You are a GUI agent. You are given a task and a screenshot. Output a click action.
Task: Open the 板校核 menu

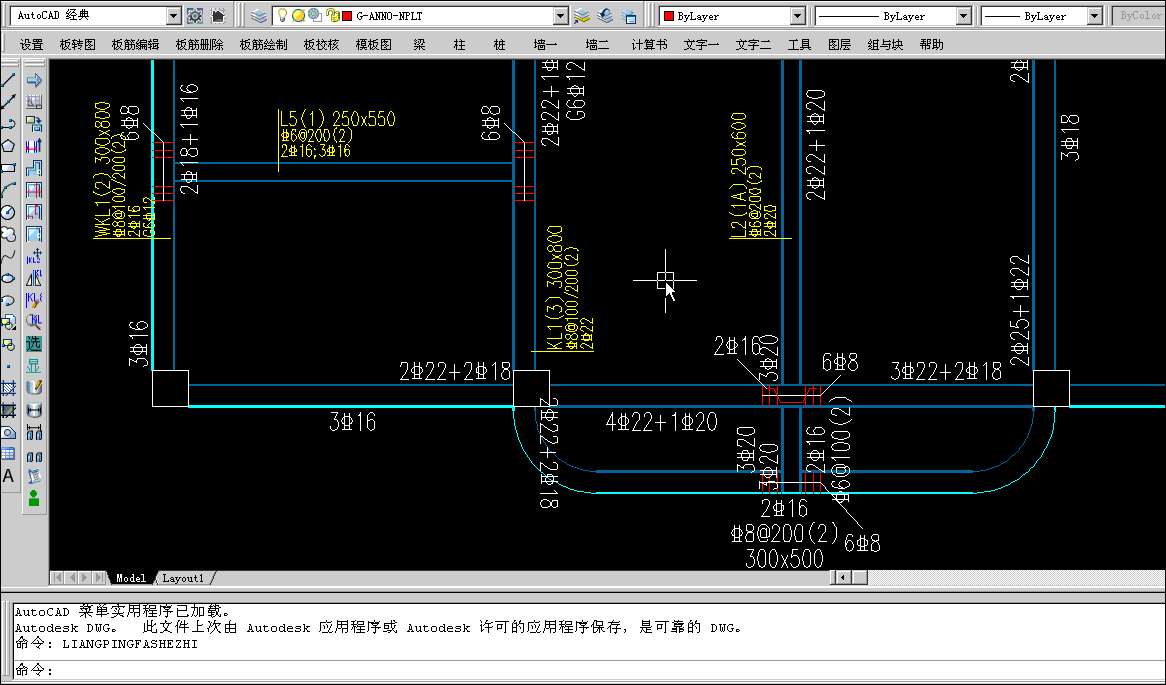tap(321, 45)
